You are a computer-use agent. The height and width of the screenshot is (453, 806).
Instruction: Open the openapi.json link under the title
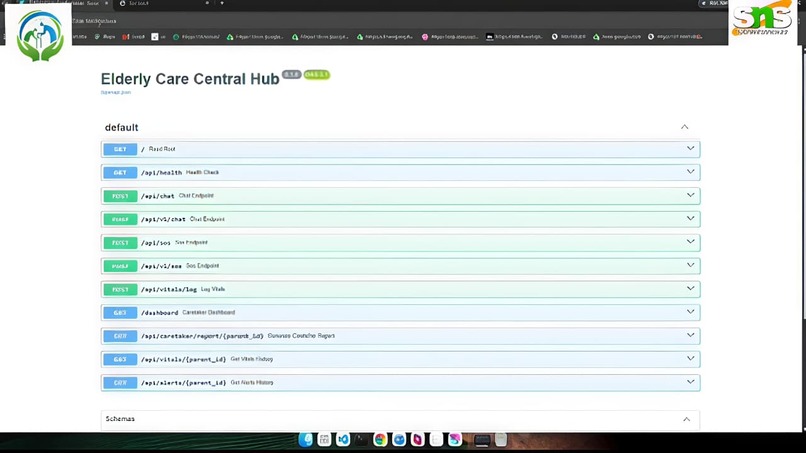point(116,92)
